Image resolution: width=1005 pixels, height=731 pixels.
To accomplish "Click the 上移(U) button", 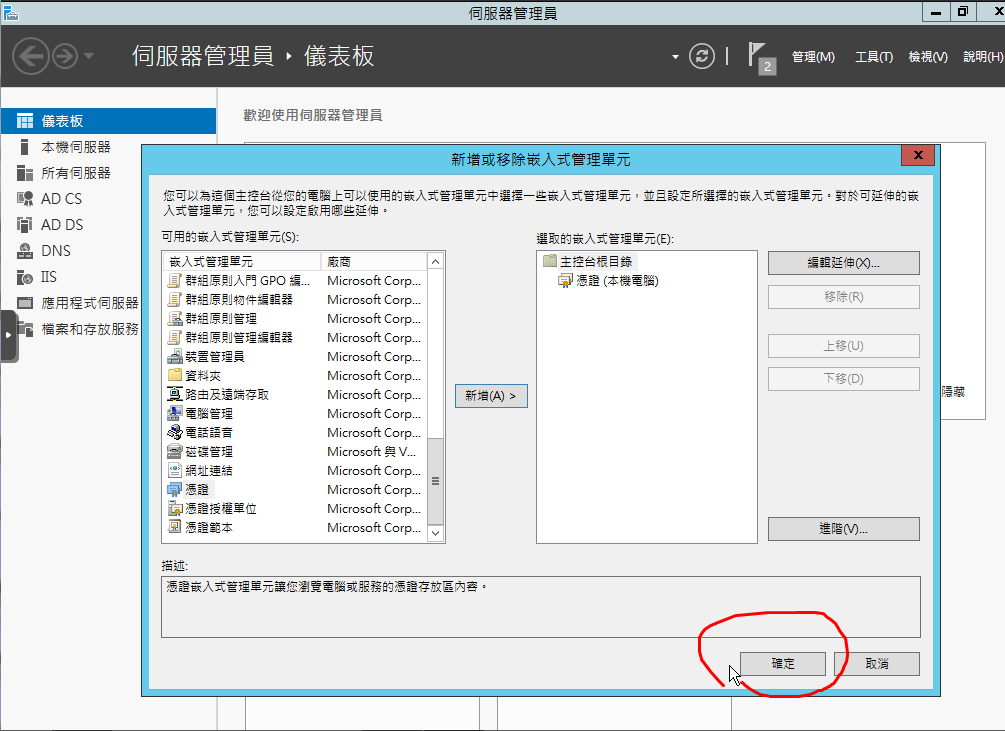I will [x=843, y=346].
